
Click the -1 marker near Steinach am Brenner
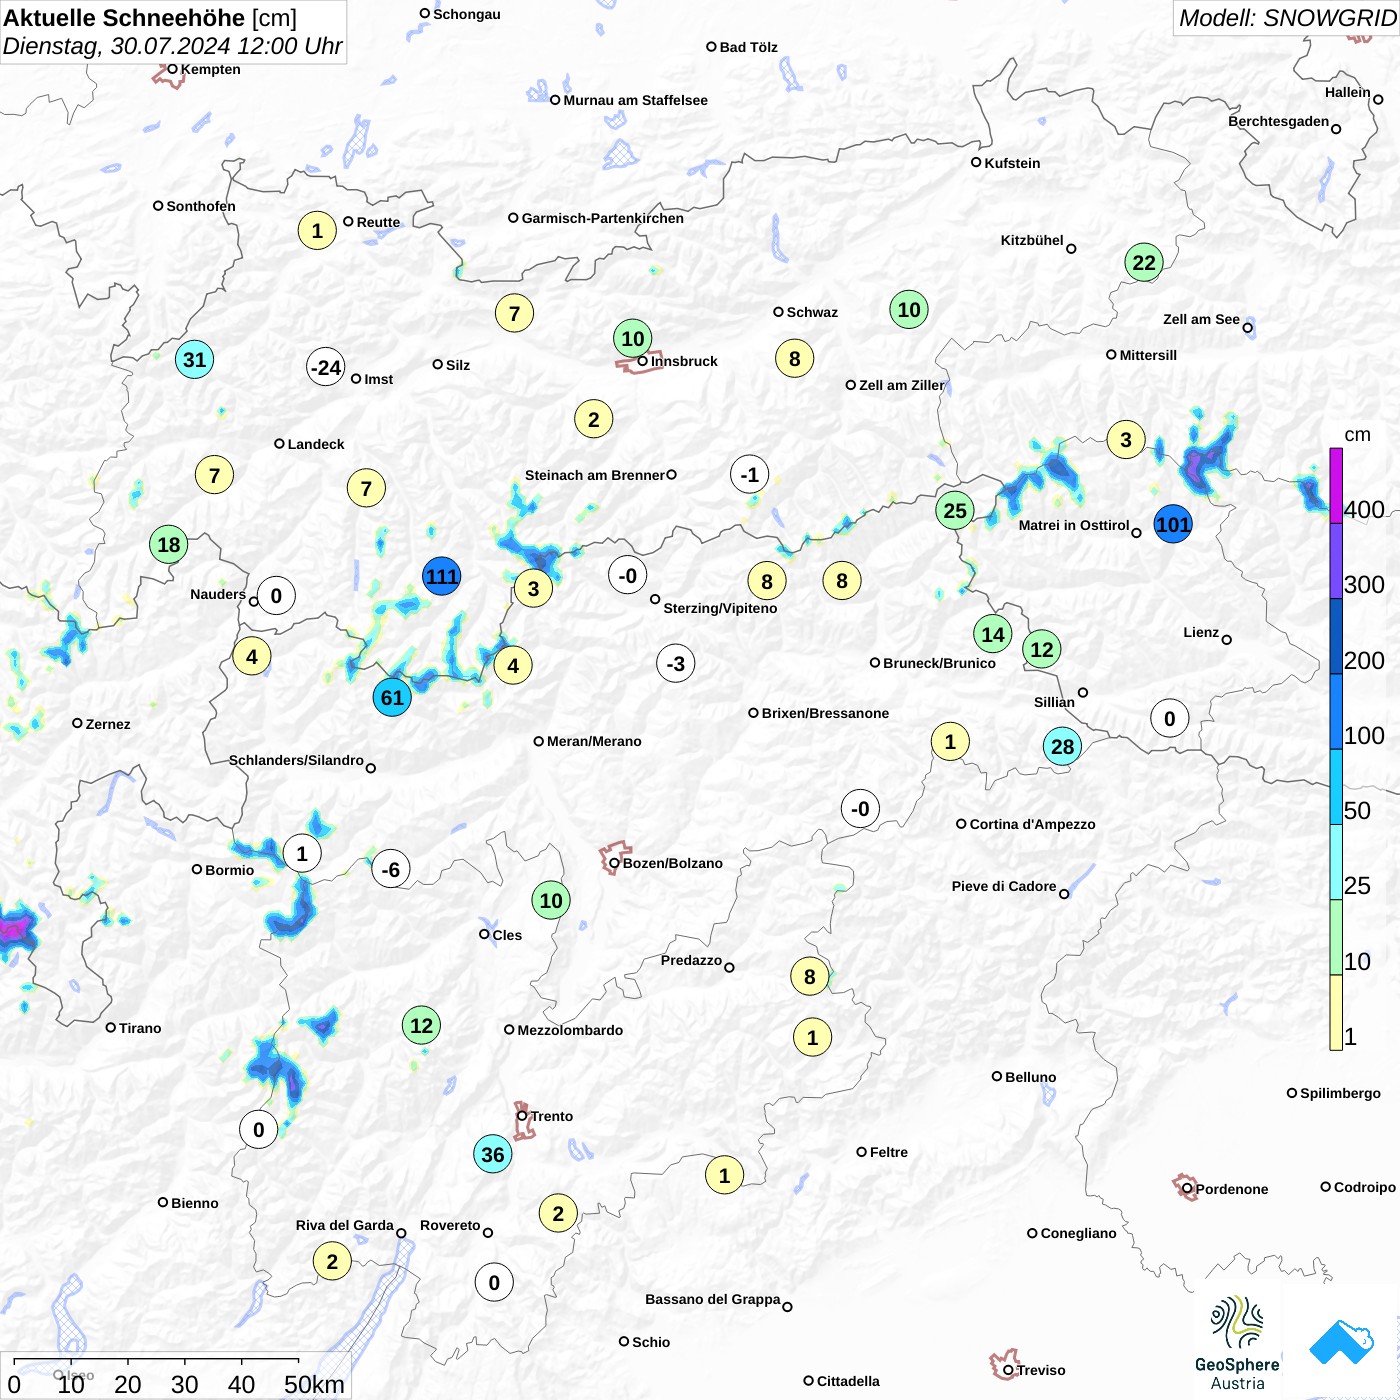(750, 475)
